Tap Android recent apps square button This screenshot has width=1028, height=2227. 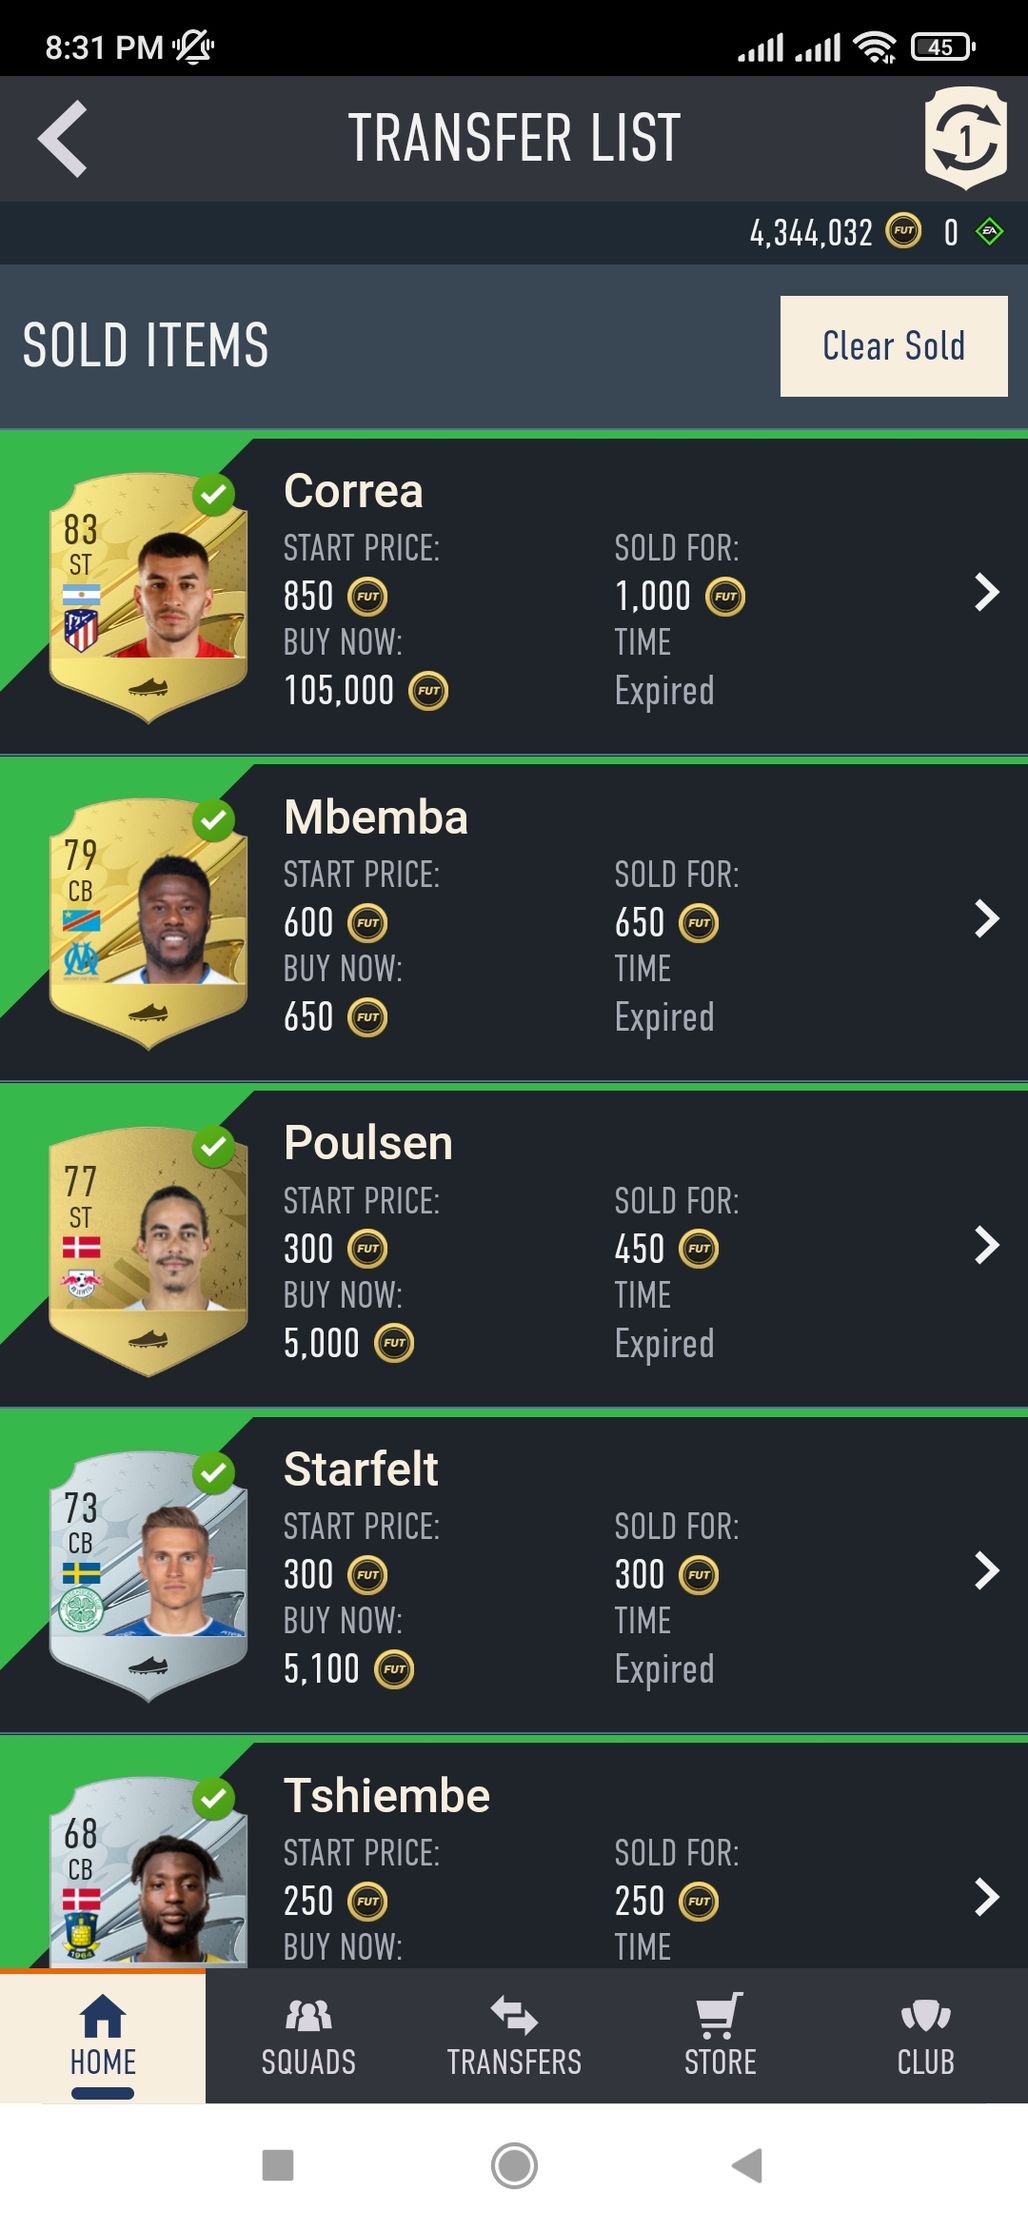pyautogui.click(x=277, y=2165)
